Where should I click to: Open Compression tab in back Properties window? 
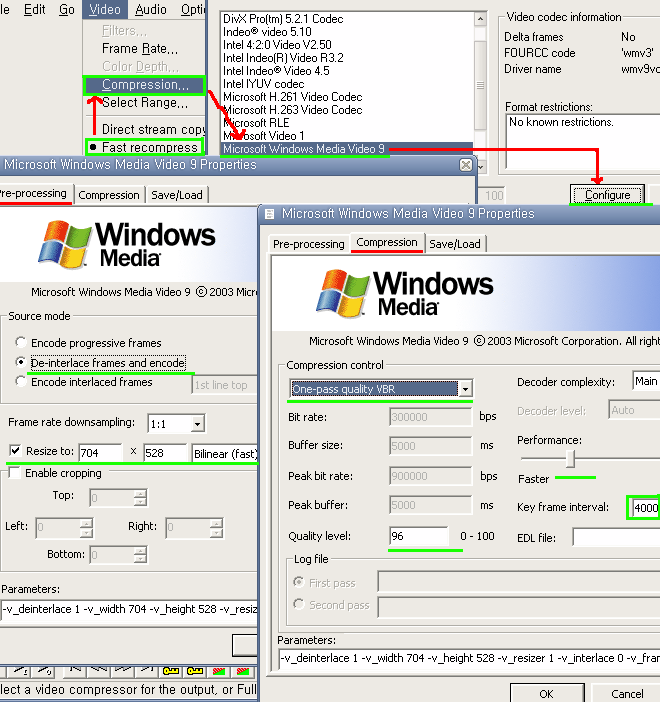[109, 195]
